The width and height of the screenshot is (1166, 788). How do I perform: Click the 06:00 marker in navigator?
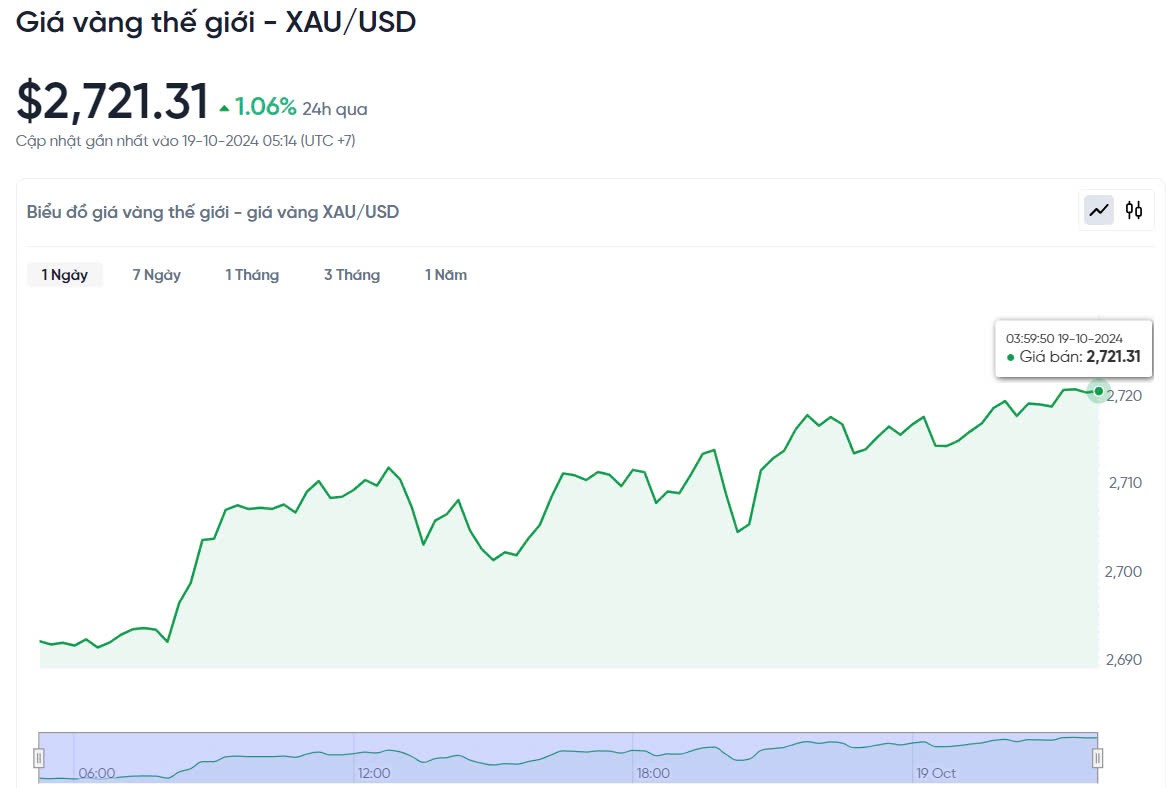pos(97,773)
